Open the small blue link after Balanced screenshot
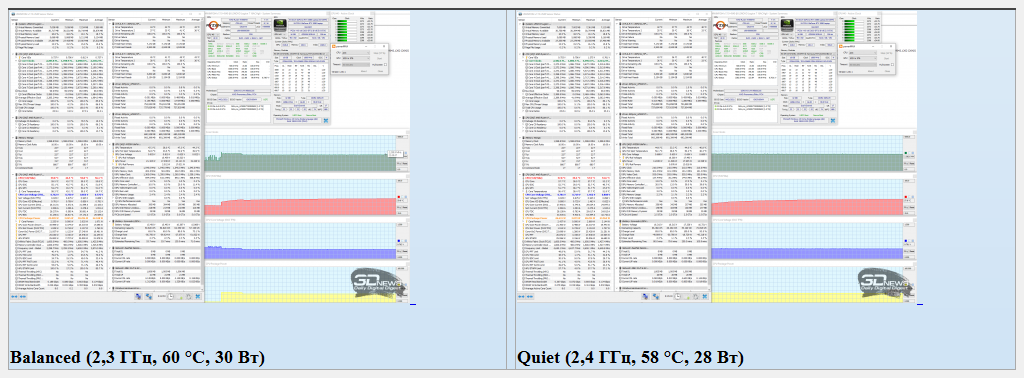The height and width of the screenshot is (378, 1024). 412,304
